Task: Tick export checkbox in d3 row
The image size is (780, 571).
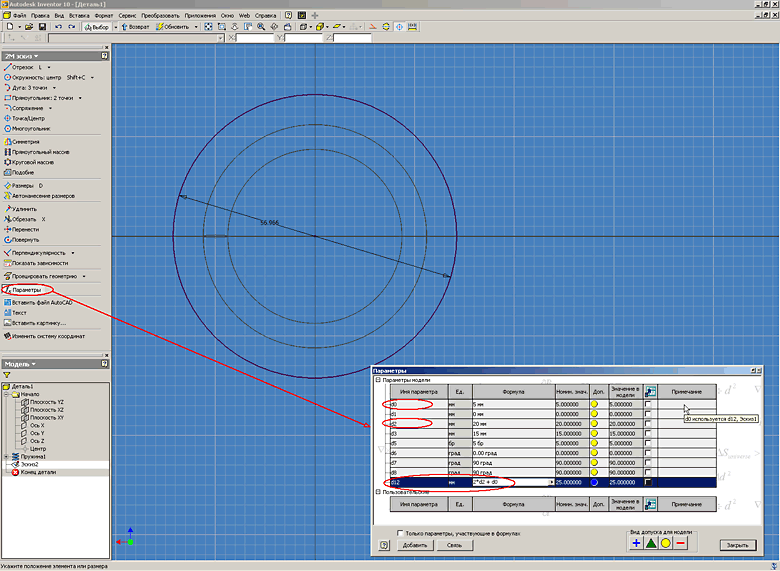Action: click(648, 433)
